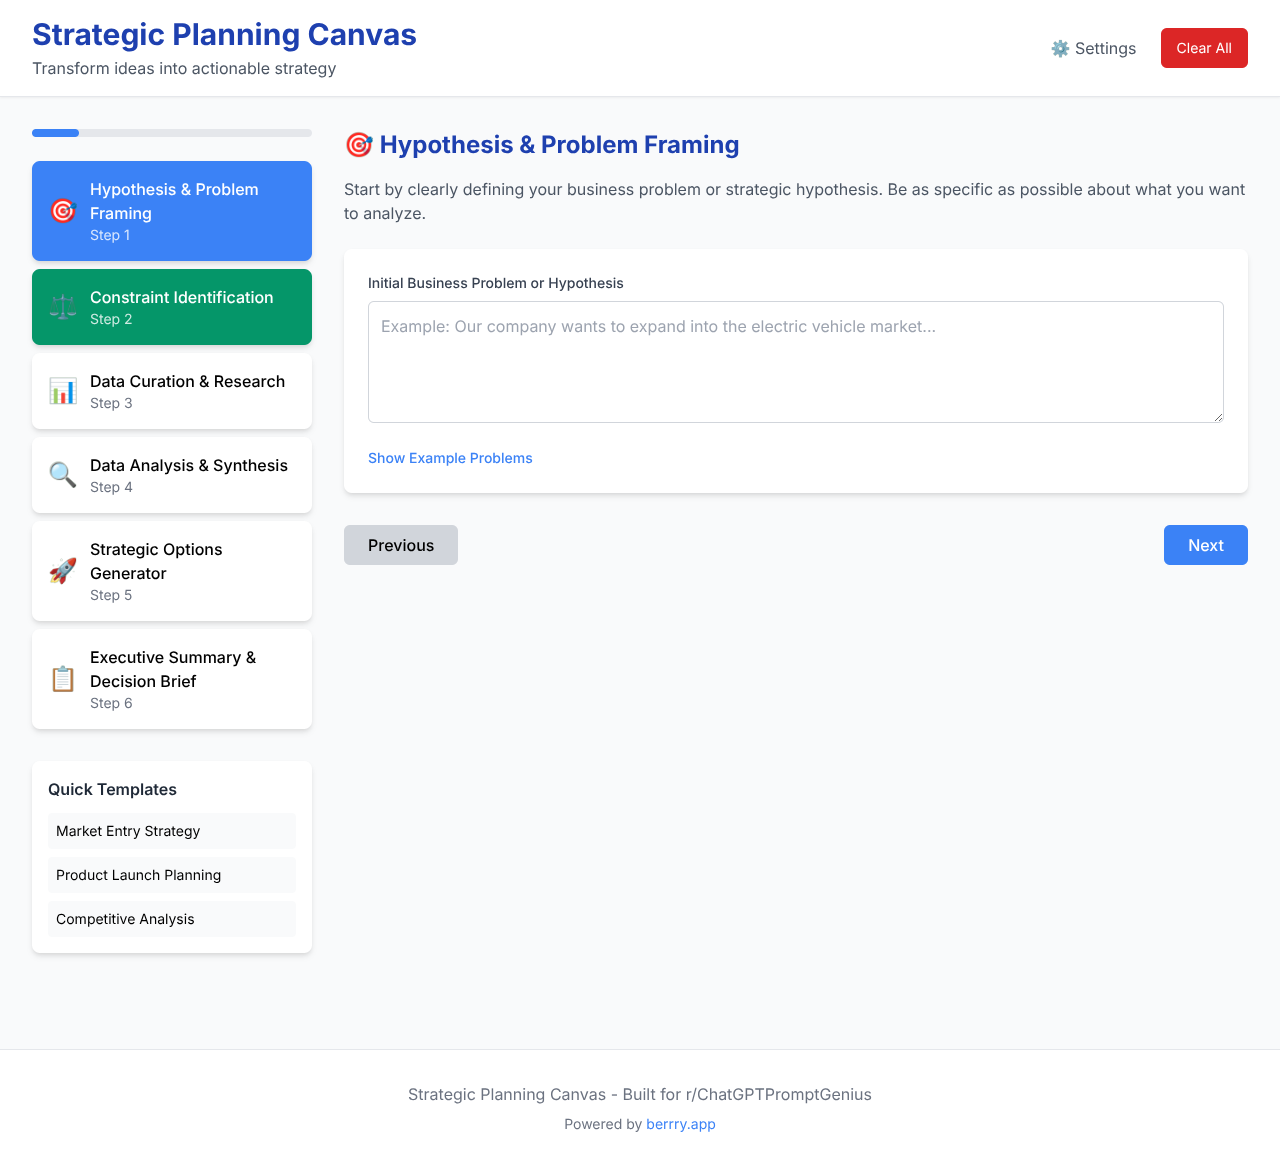Open the Market Entry Strategy template
Viewport: 1280px width, 1166px height.
point(171,831)
